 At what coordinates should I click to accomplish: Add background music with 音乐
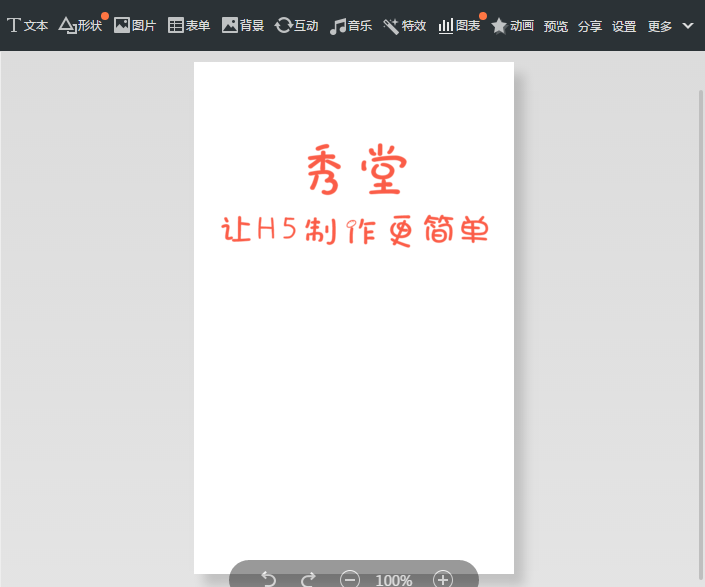(351, 26)
